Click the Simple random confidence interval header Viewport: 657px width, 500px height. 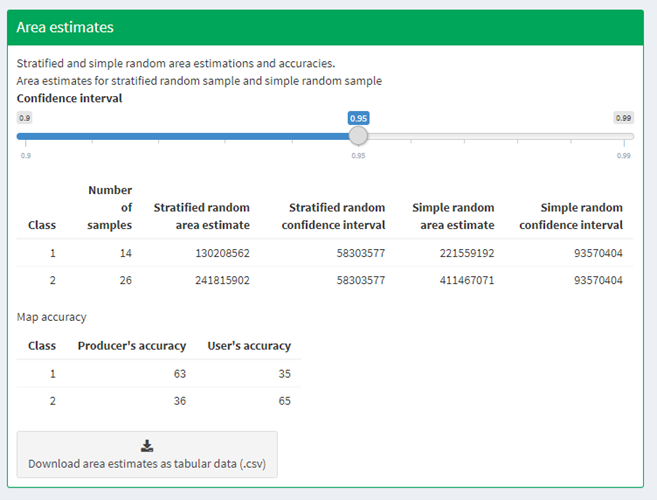pos(571,216)
